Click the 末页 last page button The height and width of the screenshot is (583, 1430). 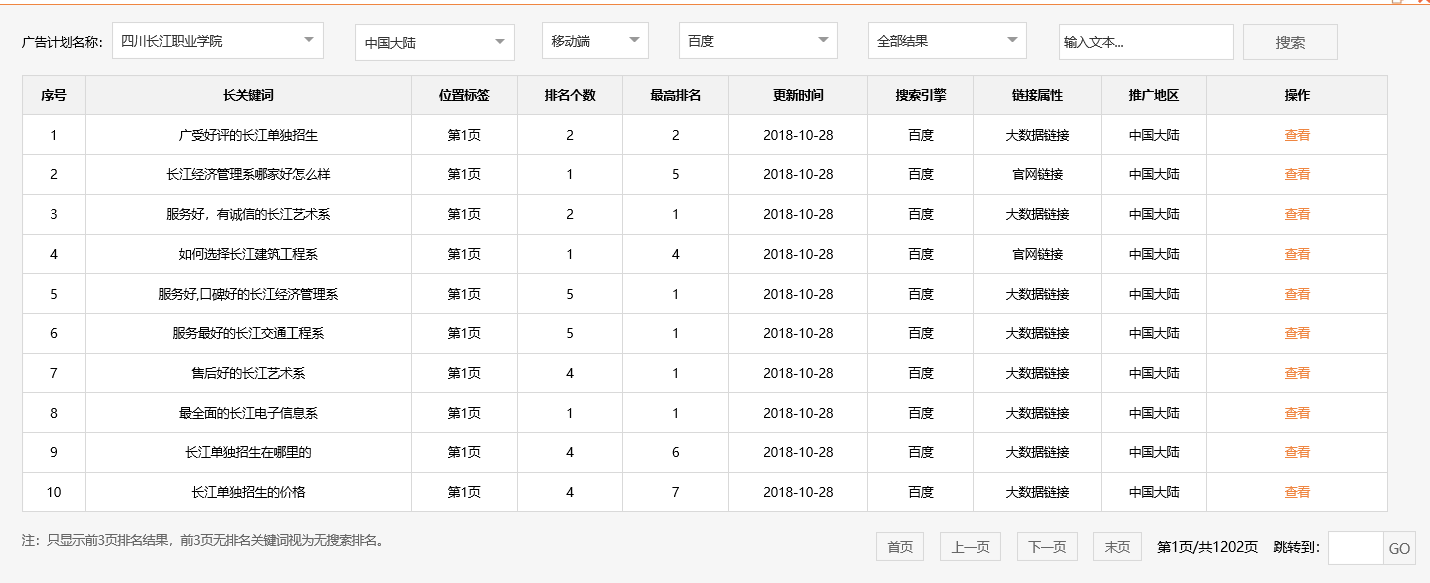[1116, 546]
